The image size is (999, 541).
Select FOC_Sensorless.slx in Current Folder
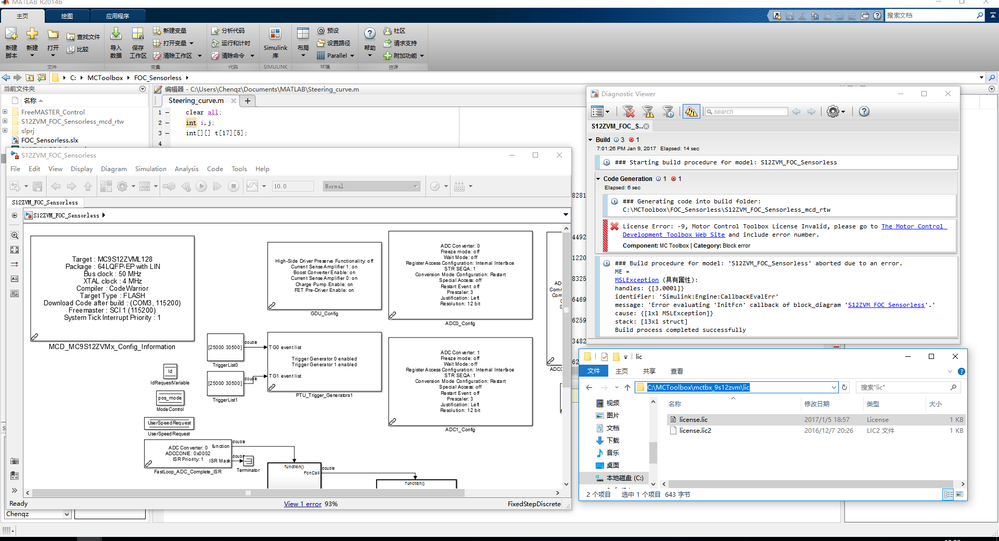click(x=50, y=140)
